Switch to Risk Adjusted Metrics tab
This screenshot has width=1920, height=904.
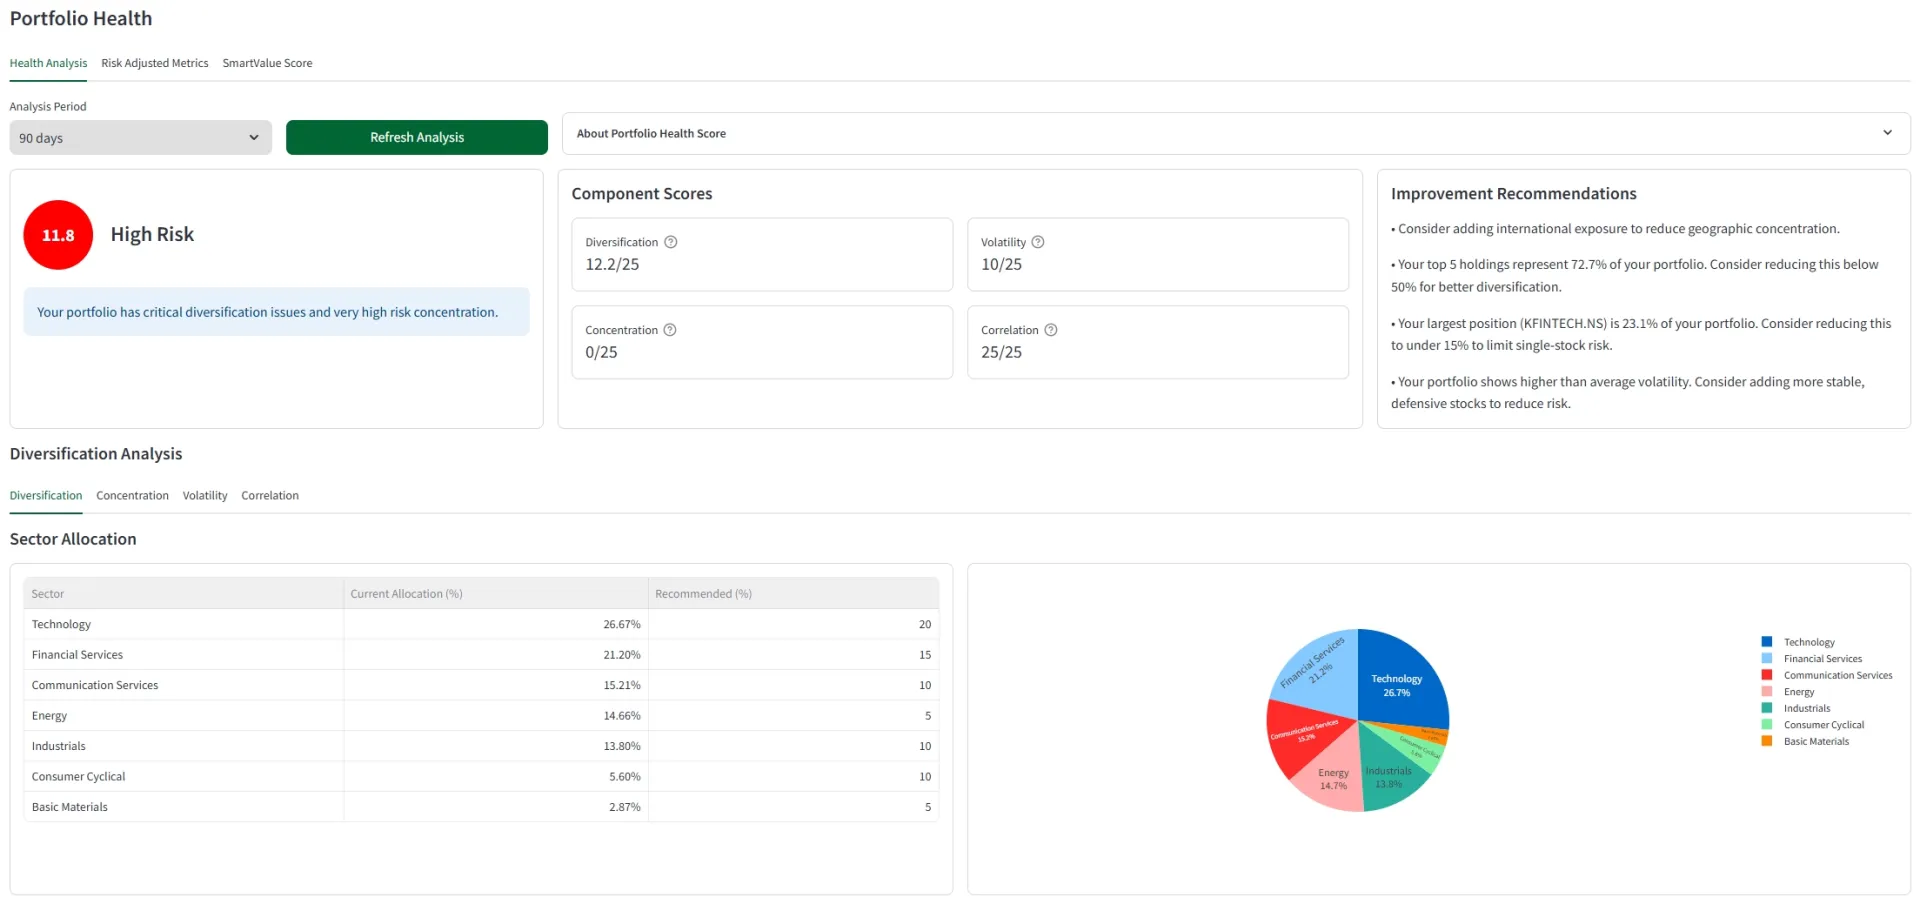[155, 63]
